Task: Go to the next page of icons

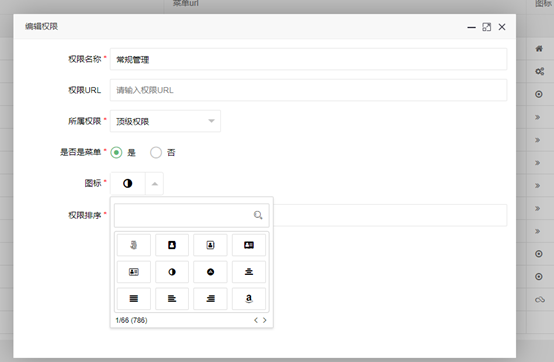Action: [x=264, y=320]
